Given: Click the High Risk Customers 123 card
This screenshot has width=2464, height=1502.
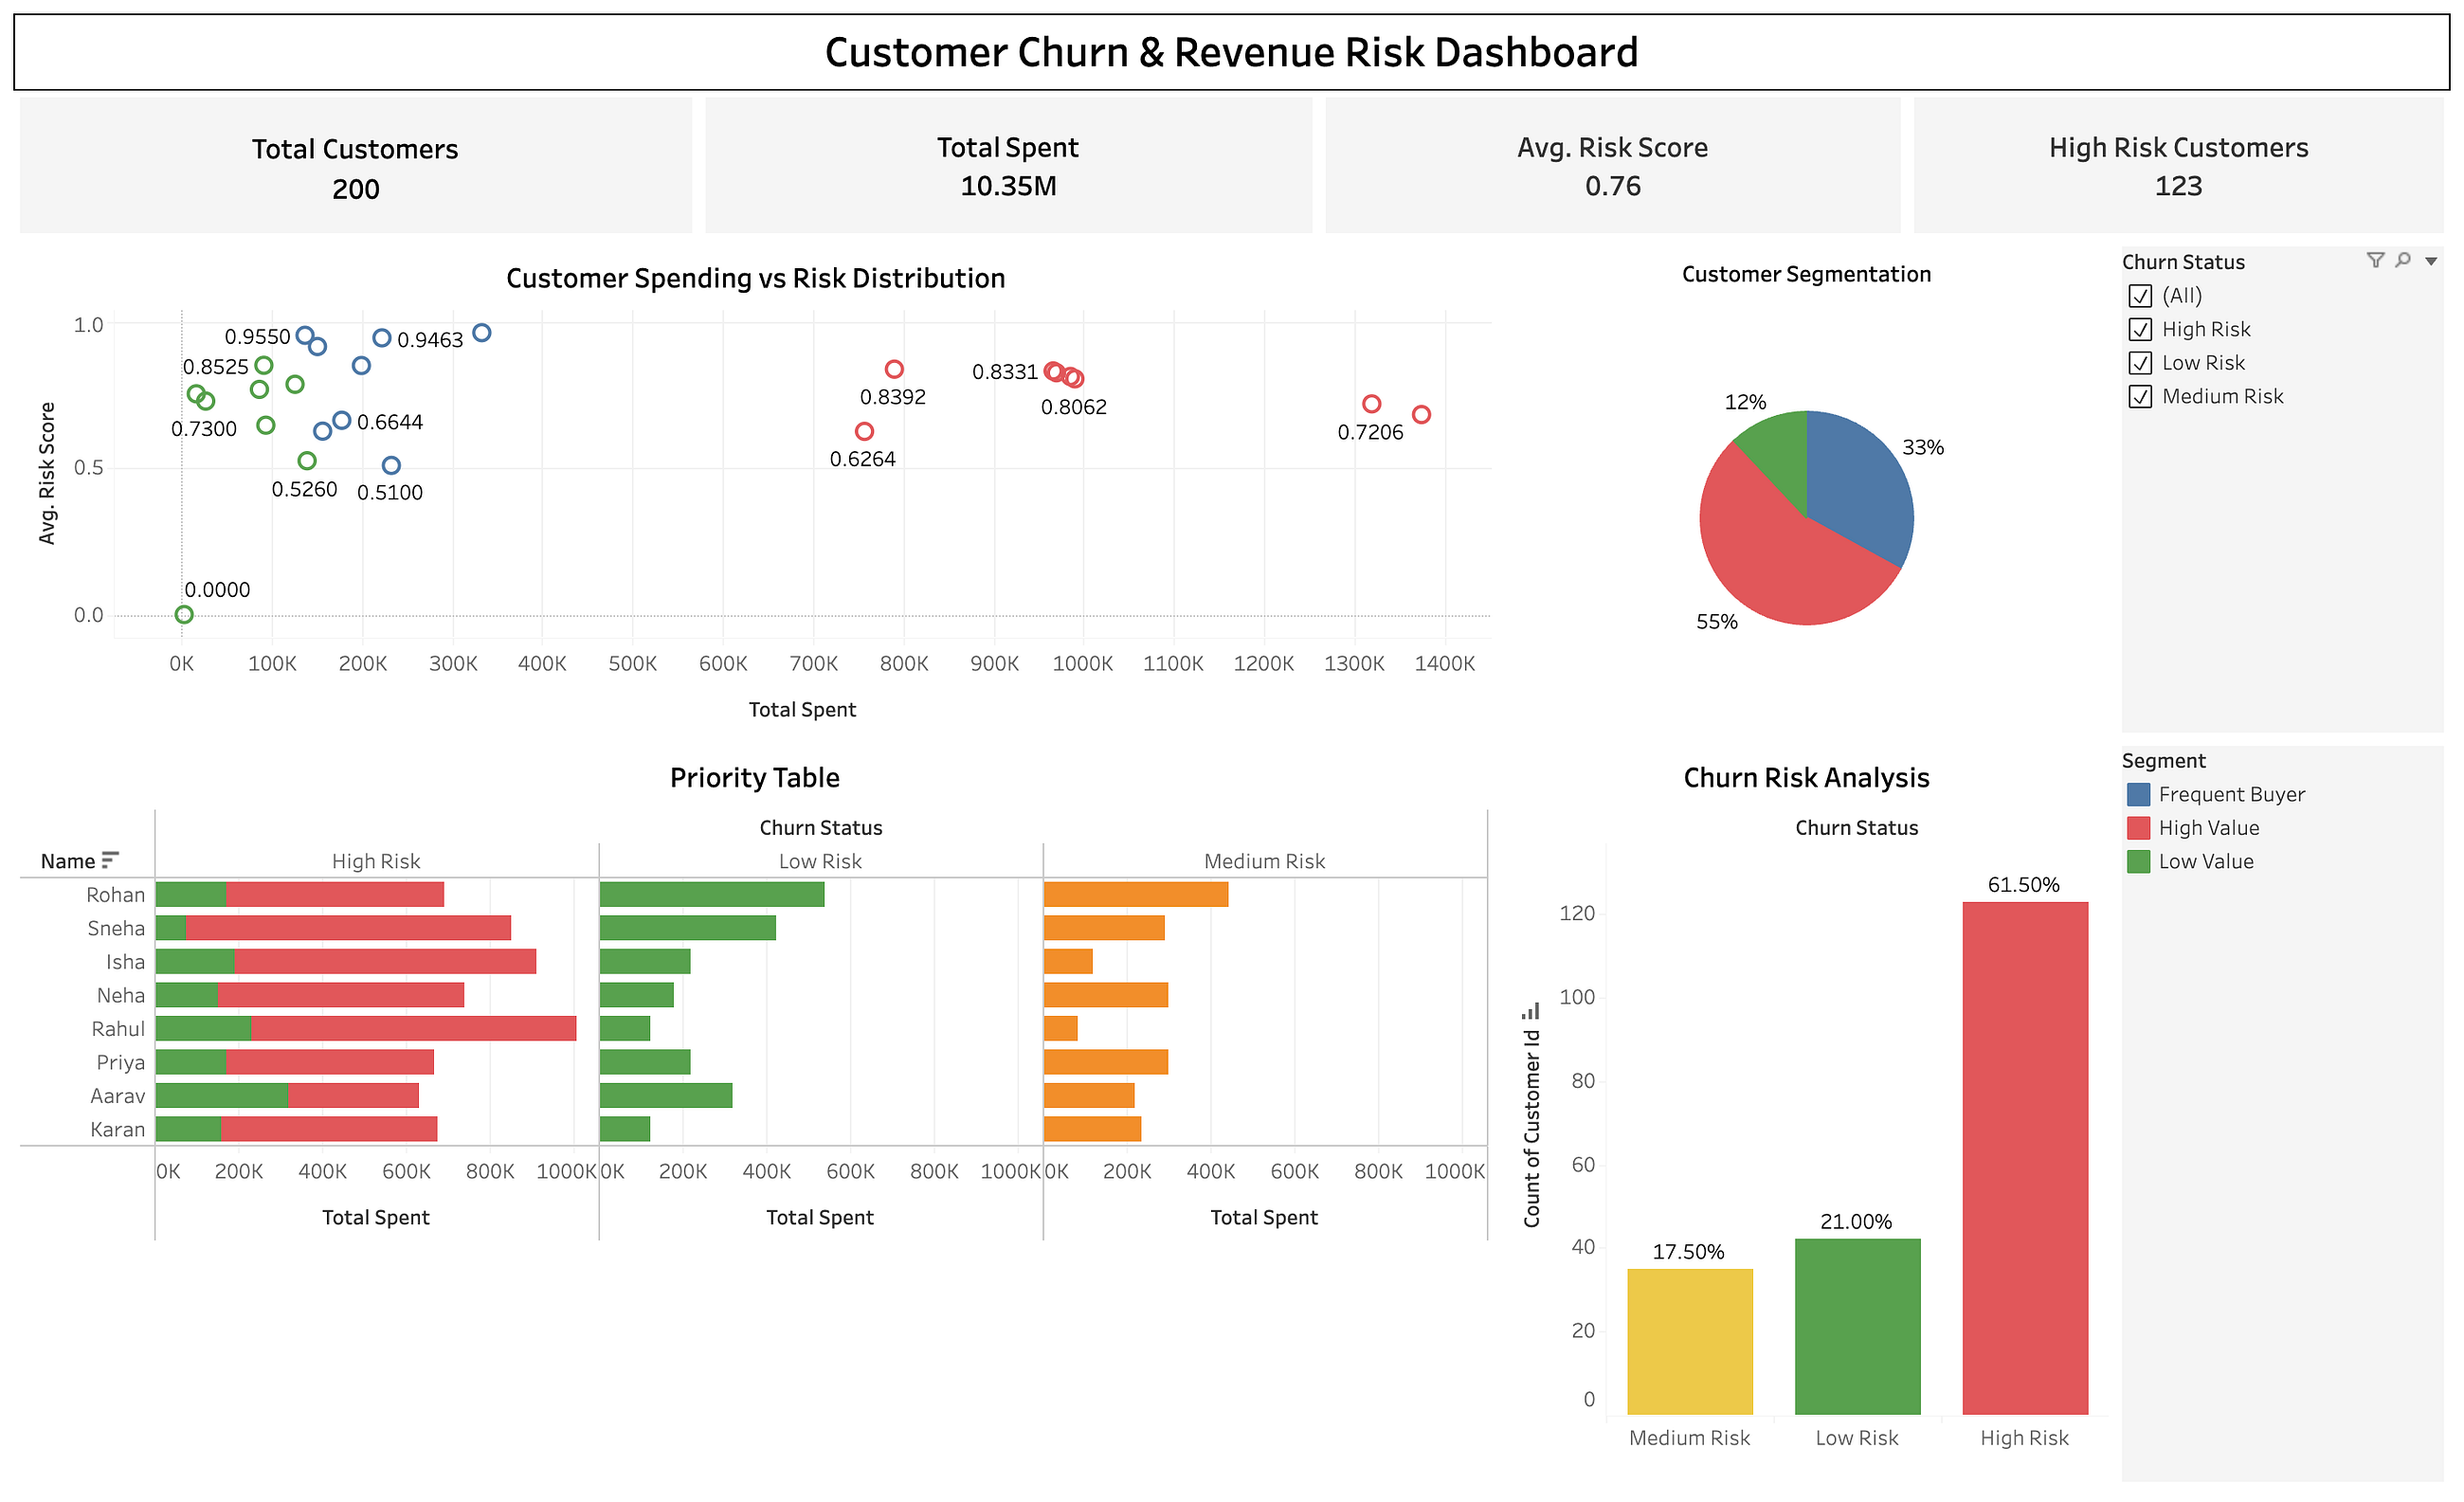Looking at the screenshot, I should pyautogui.click(x=2178, y=166).
